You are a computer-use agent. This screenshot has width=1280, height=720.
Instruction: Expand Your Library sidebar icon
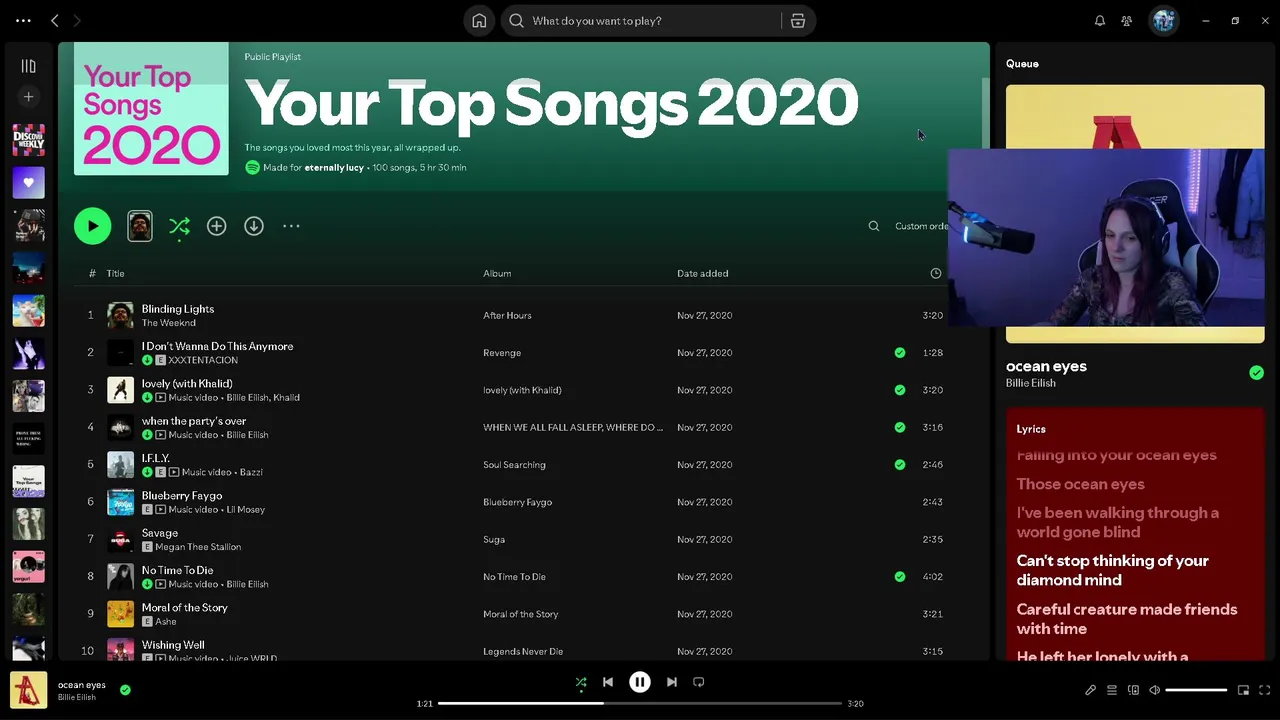click(x=28, y=66)
